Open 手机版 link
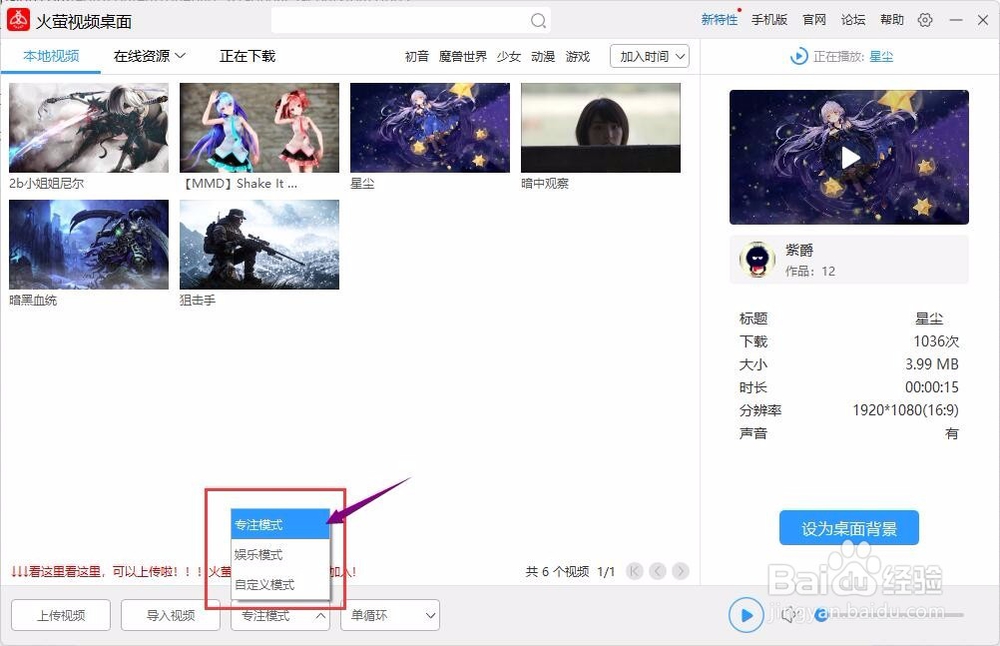 (769, 20)
